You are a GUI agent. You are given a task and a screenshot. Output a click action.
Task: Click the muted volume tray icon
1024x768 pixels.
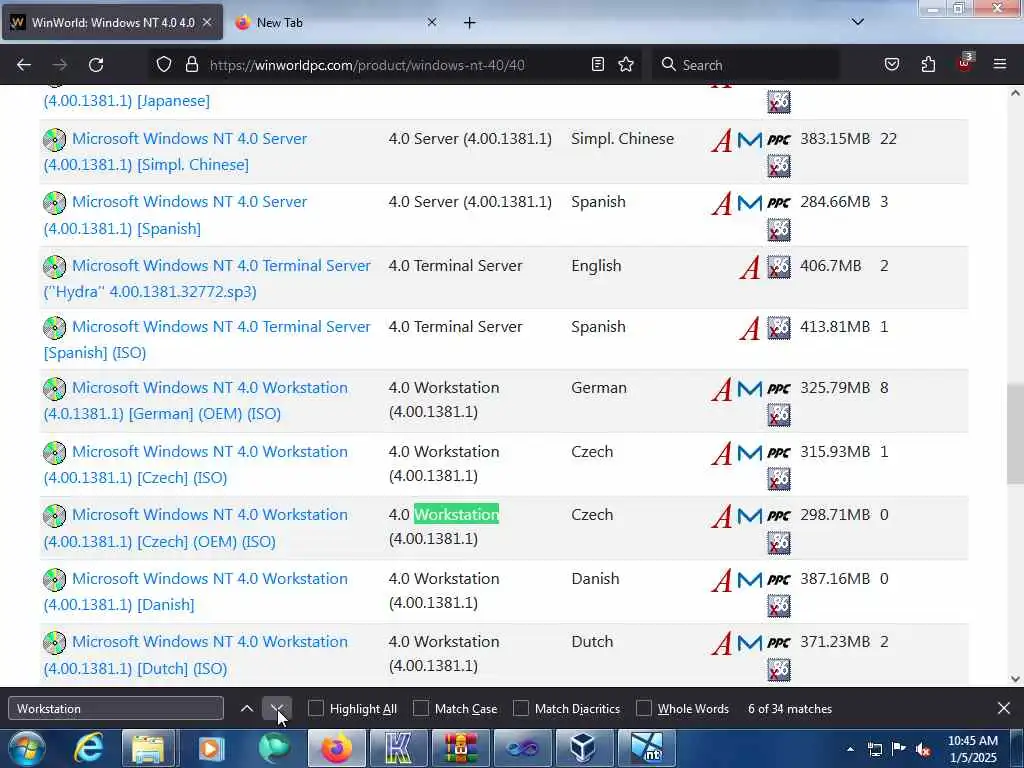(923, 749)
